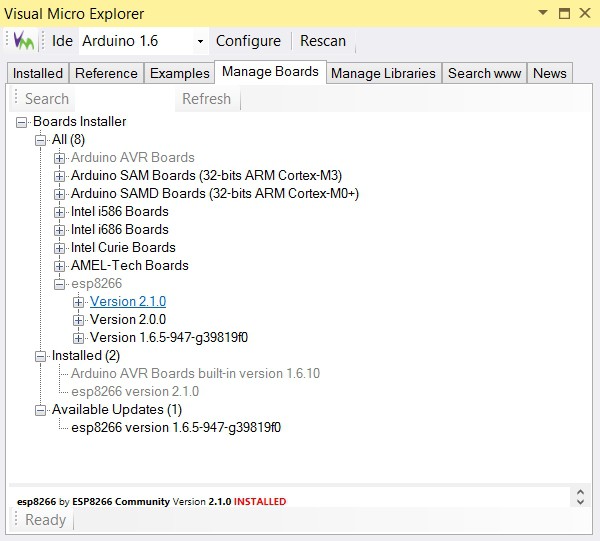Maximize the Visual Micro Explorer panel

tap(564, 13)
